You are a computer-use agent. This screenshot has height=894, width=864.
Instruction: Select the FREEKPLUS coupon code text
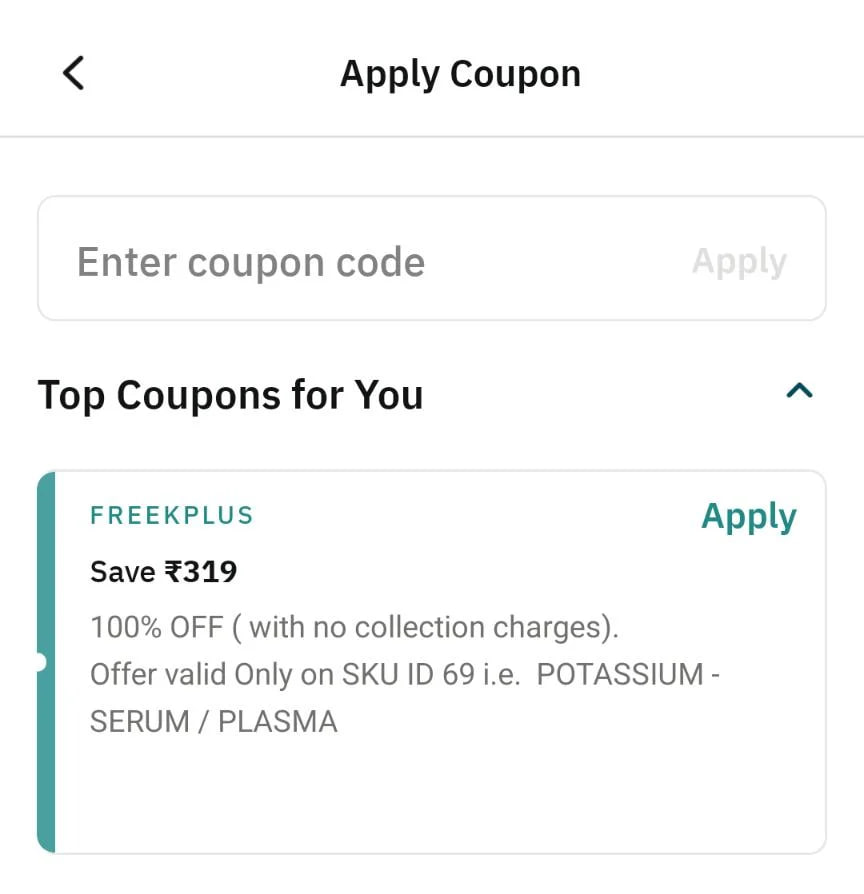point(171,516)
